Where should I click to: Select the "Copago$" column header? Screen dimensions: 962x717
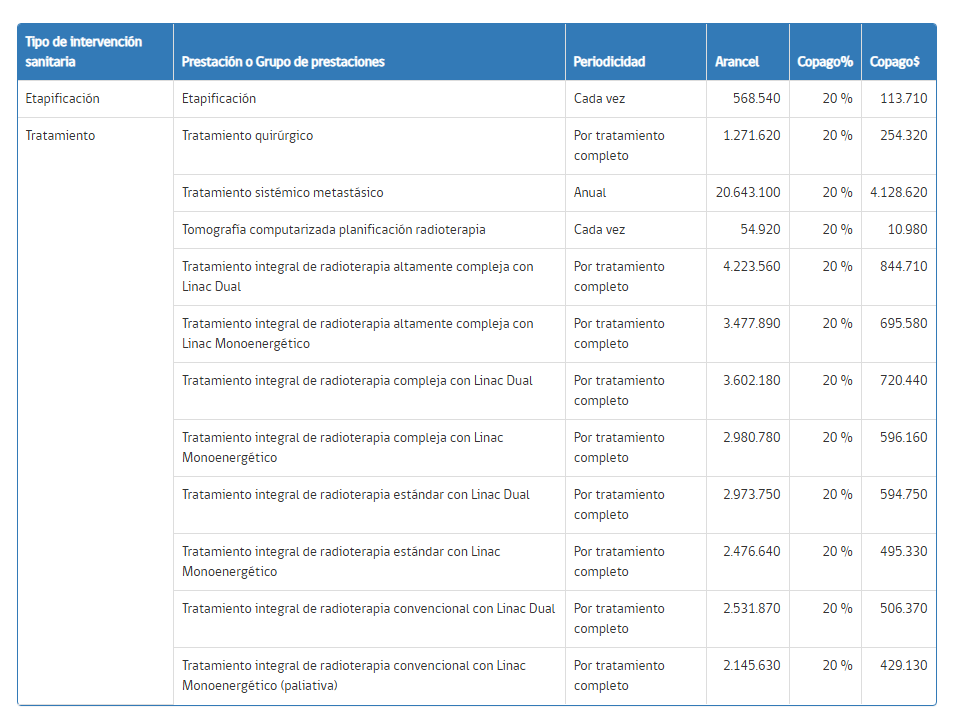pyautogui.click(x=895, y=62)
